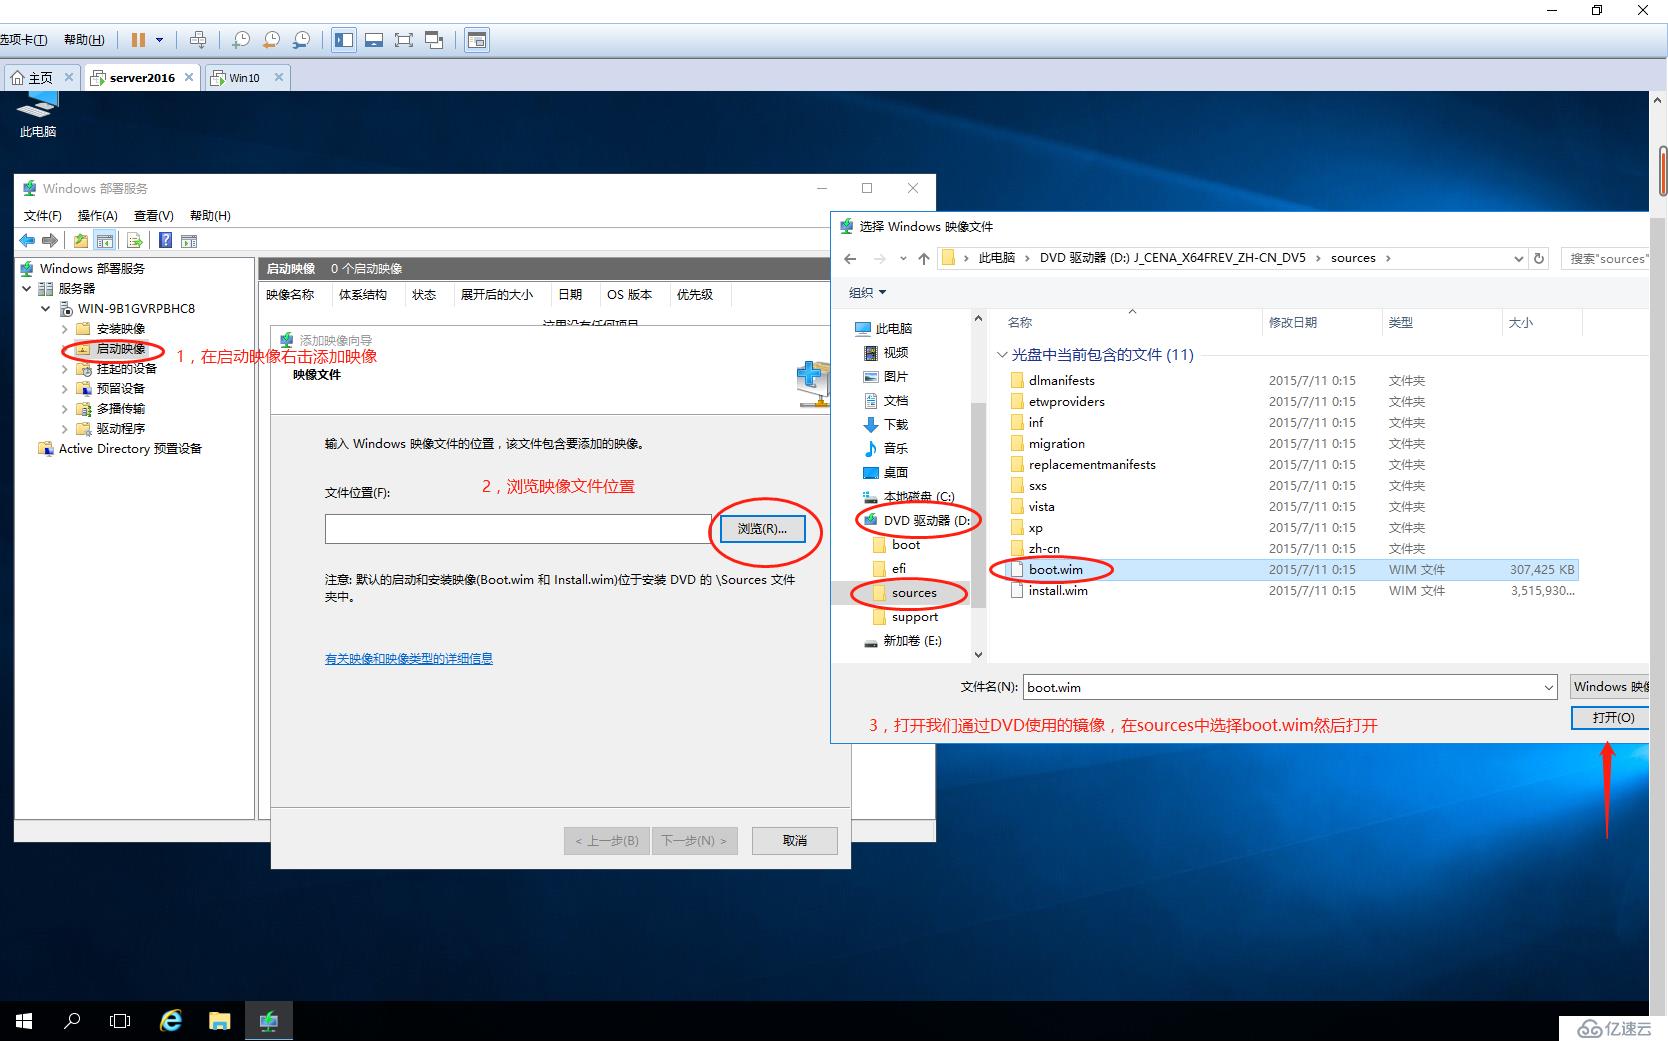Collapse the 服务器 tree node
This screenshot has height=1041, width=1668.
(26, 288)
